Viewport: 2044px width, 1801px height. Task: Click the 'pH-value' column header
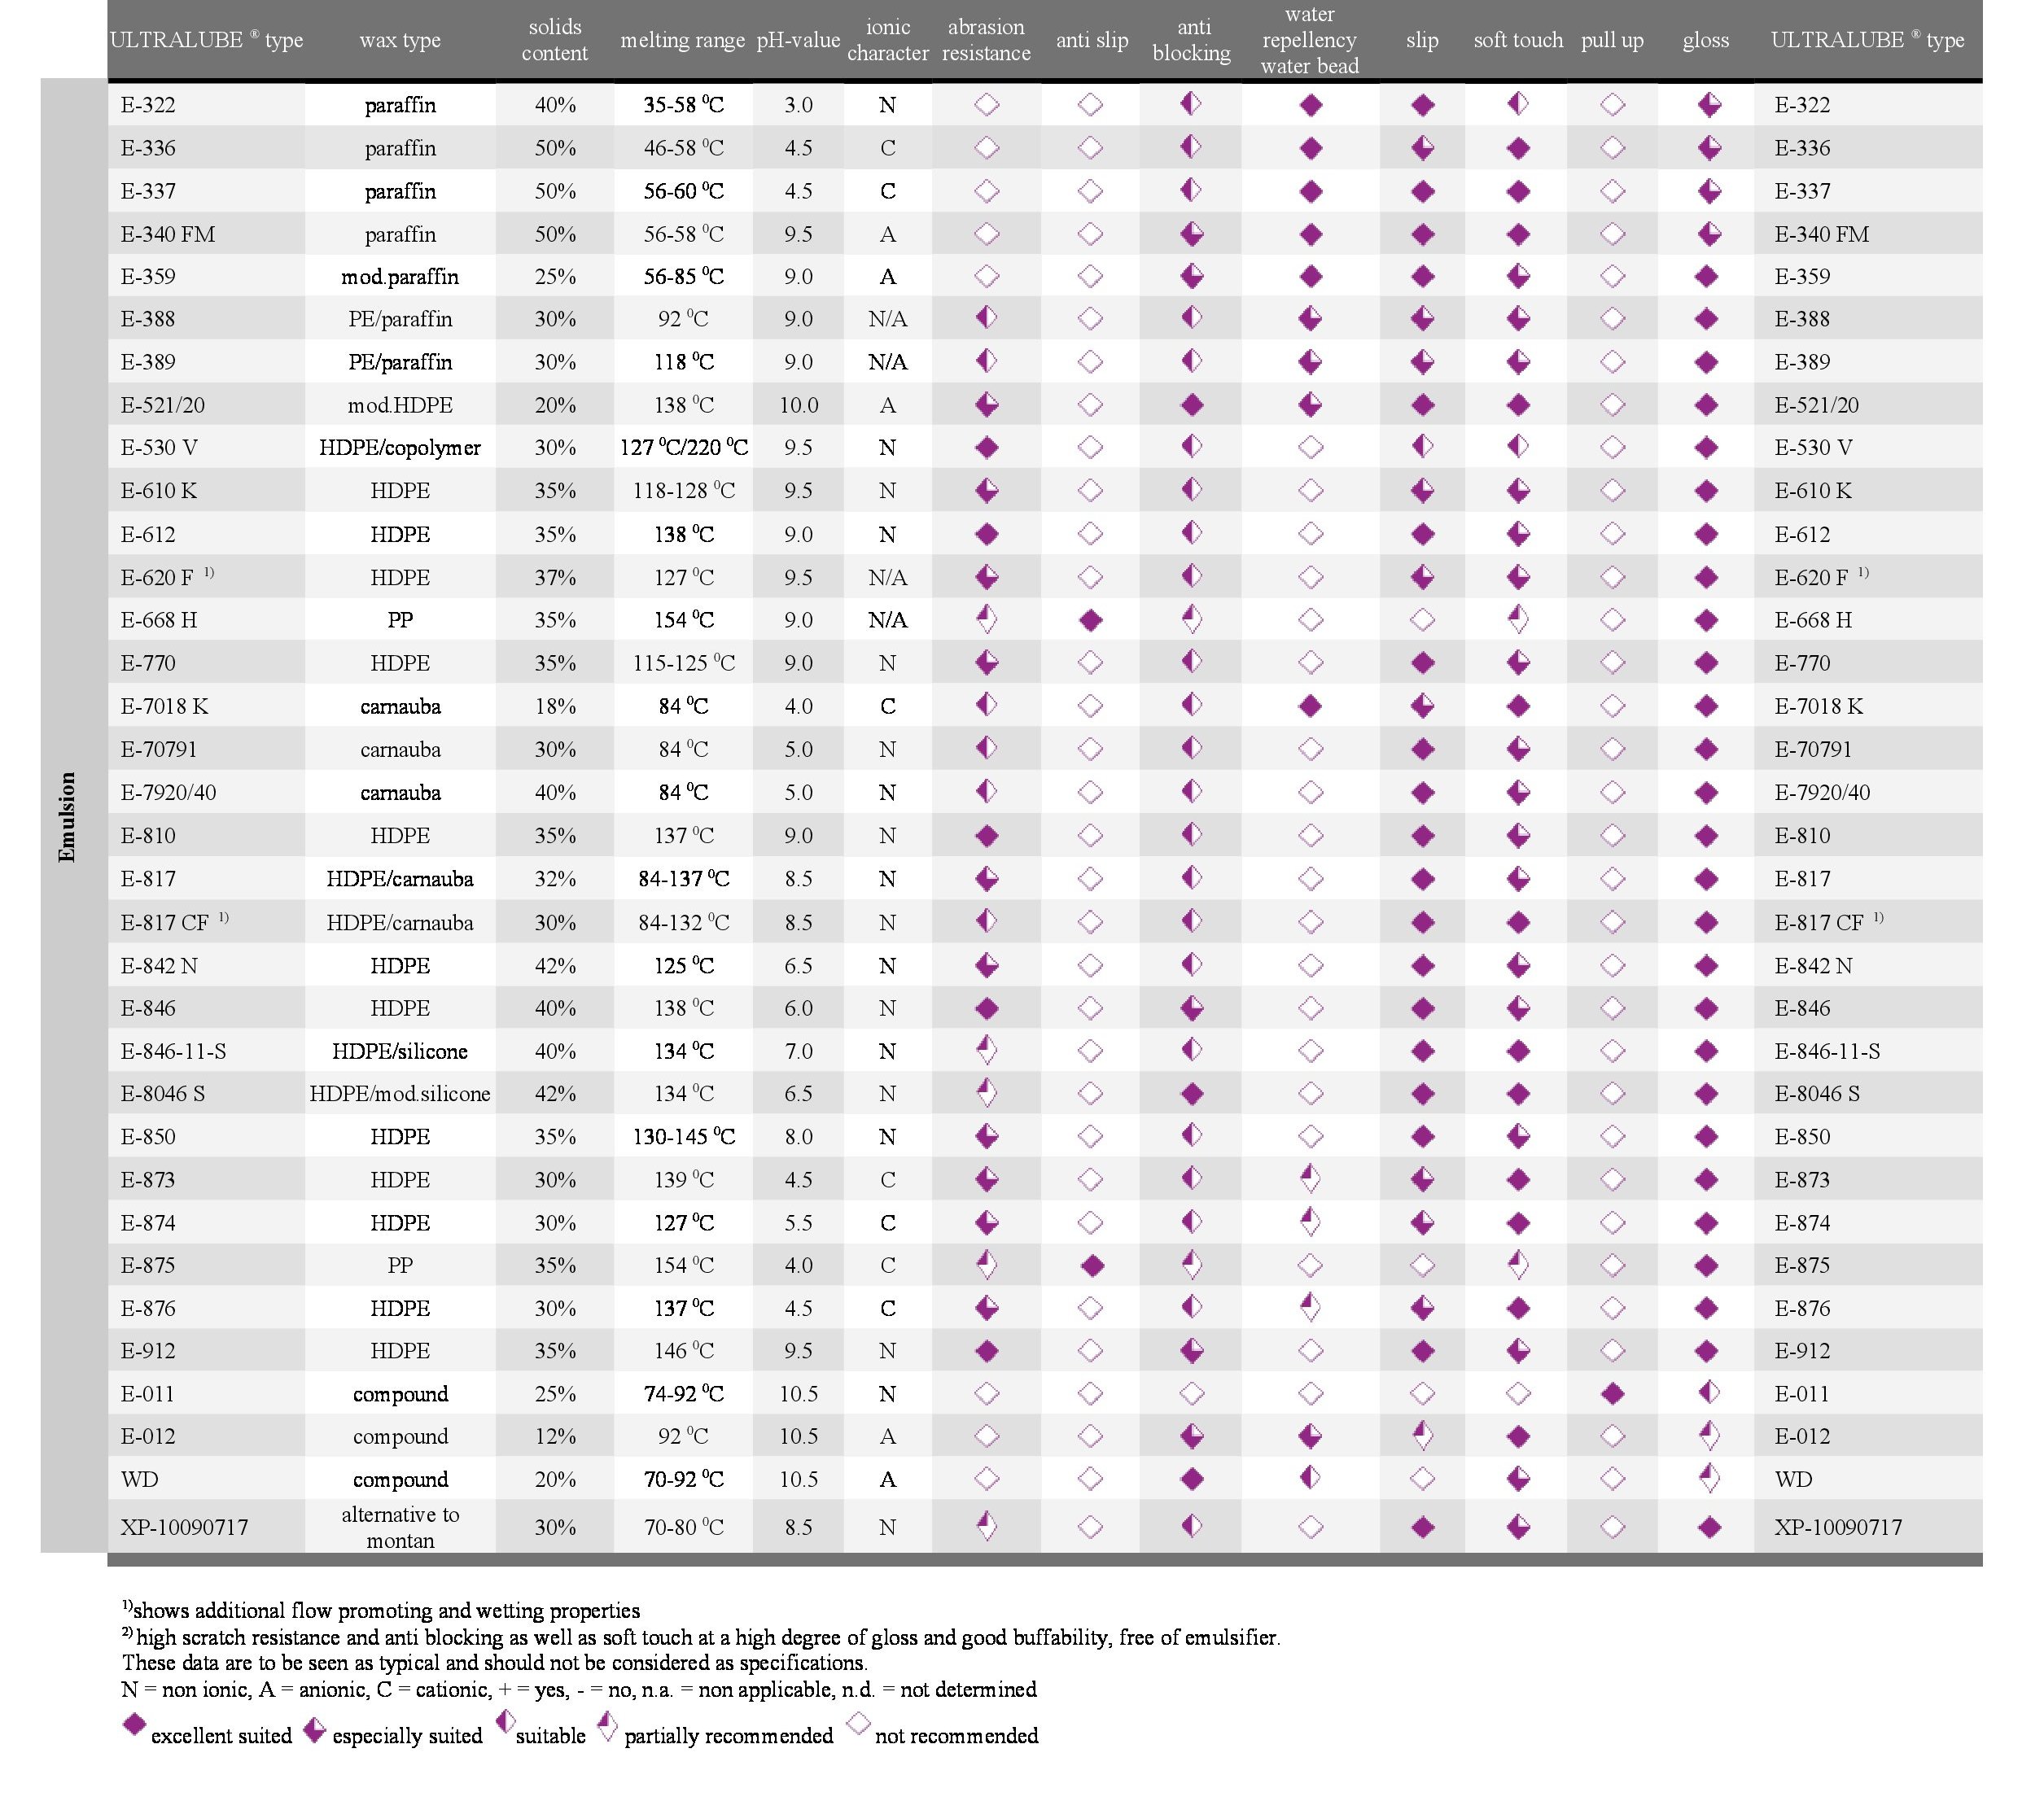(x=798, y=40)
